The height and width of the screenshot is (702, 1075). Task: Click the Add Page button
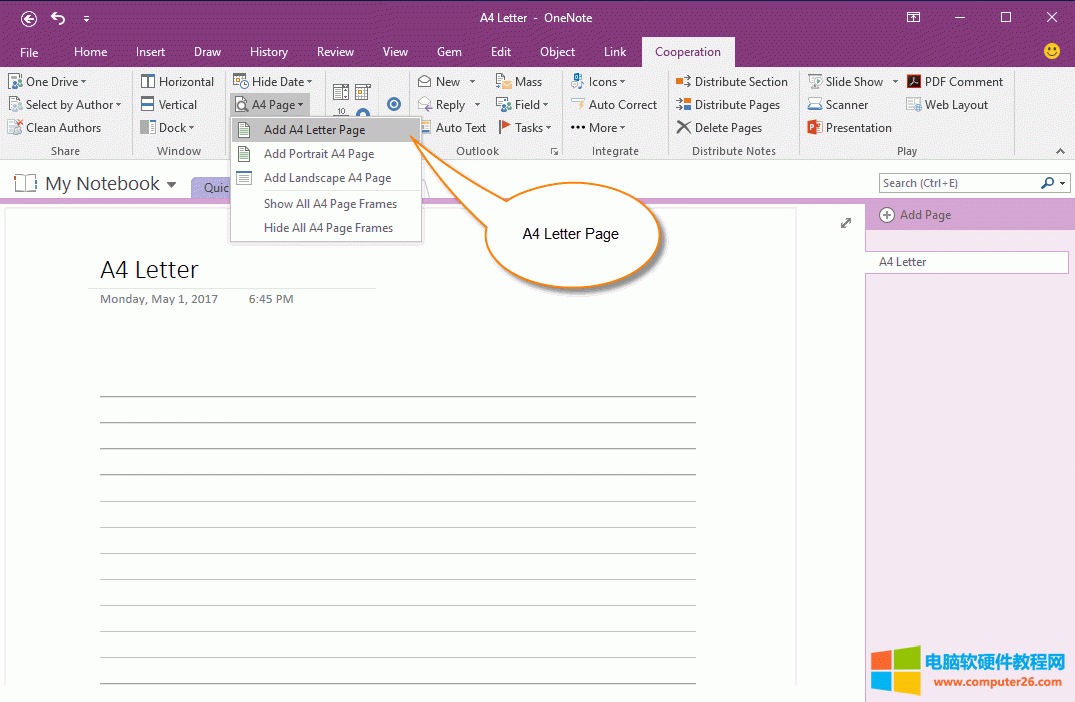(915, 215)
